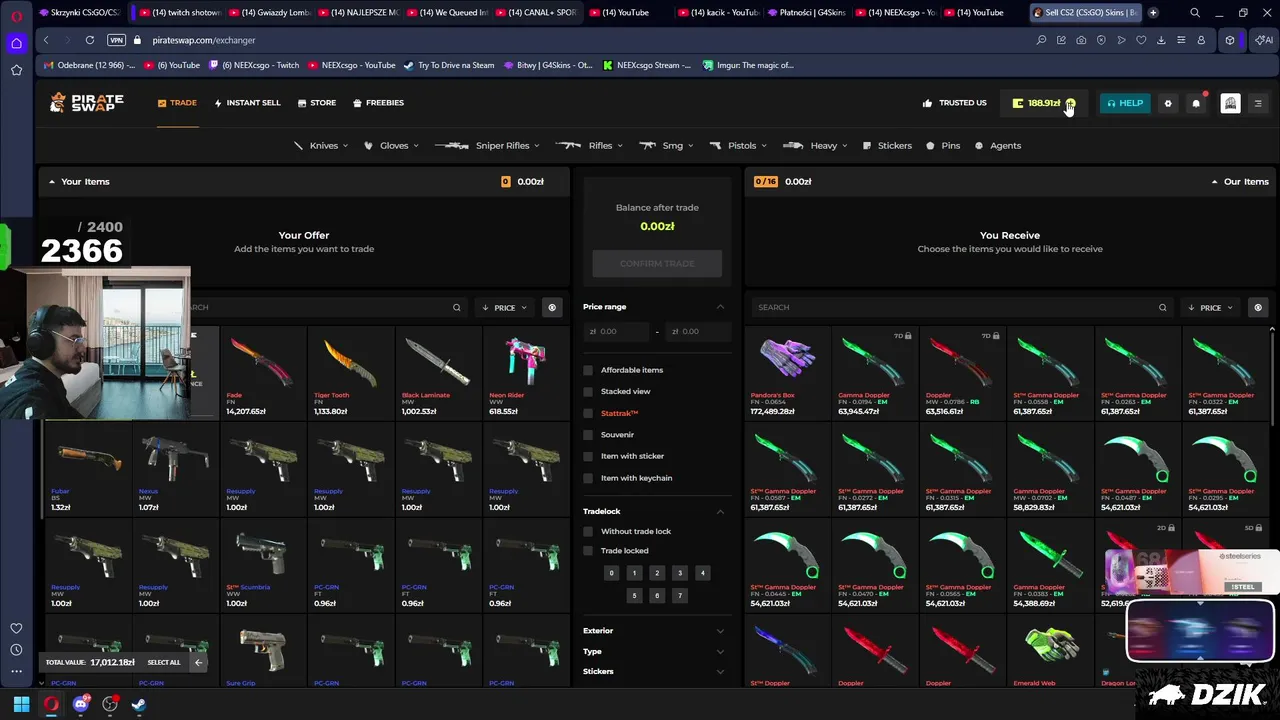Screen dimensions: 1280x720
Task: Open hamburger menu next to avatar
Action: 1258,103
